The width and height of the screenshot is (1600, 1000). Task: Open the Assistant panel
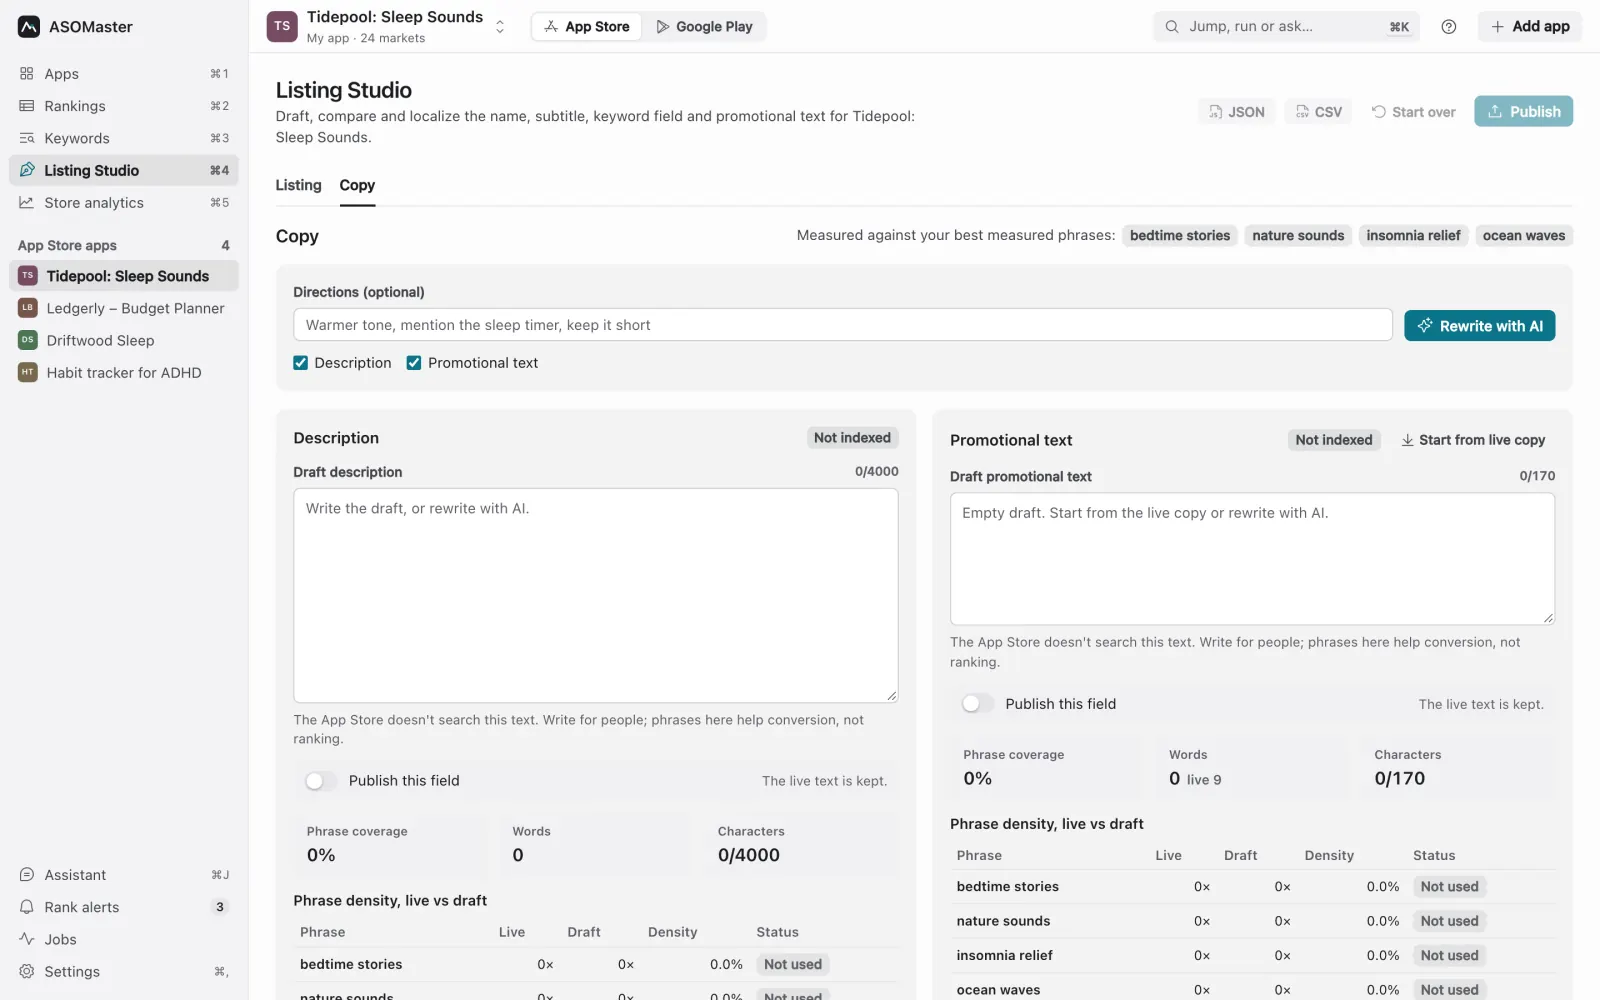[x=124, y=875]
